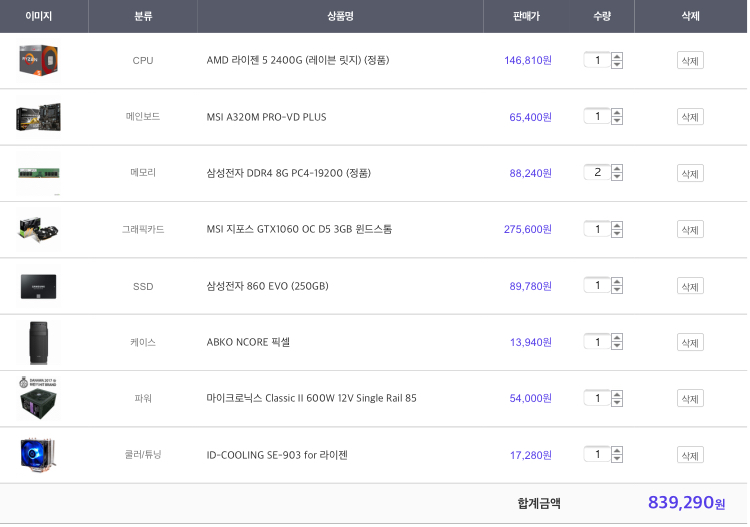Click the Samsung DDR4 memory thumbnail

(38, 173)
